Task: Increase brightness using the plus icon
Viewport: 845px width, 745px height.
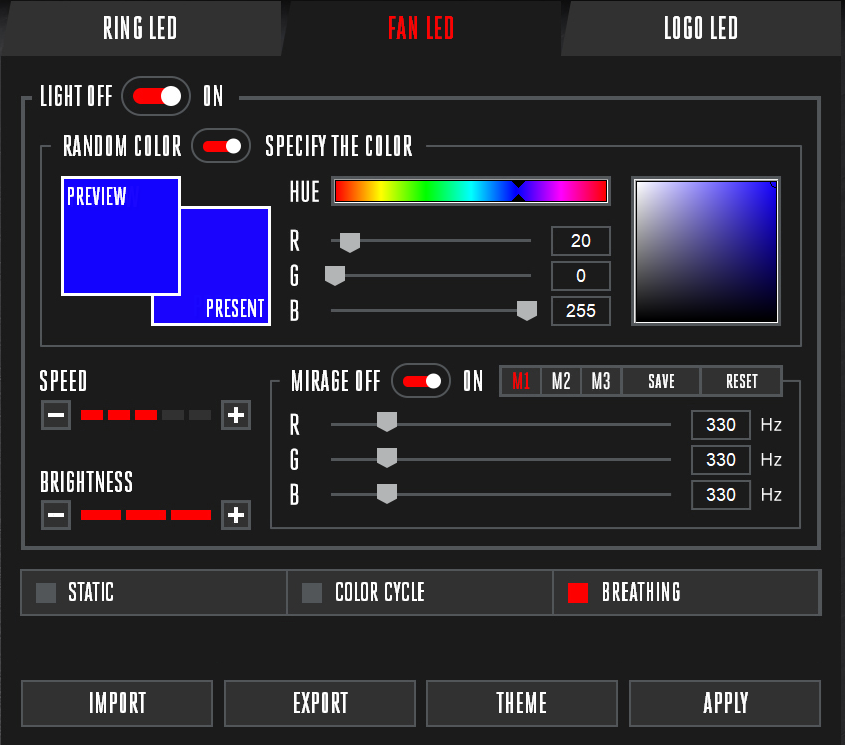Action: (x=236, y=515)
